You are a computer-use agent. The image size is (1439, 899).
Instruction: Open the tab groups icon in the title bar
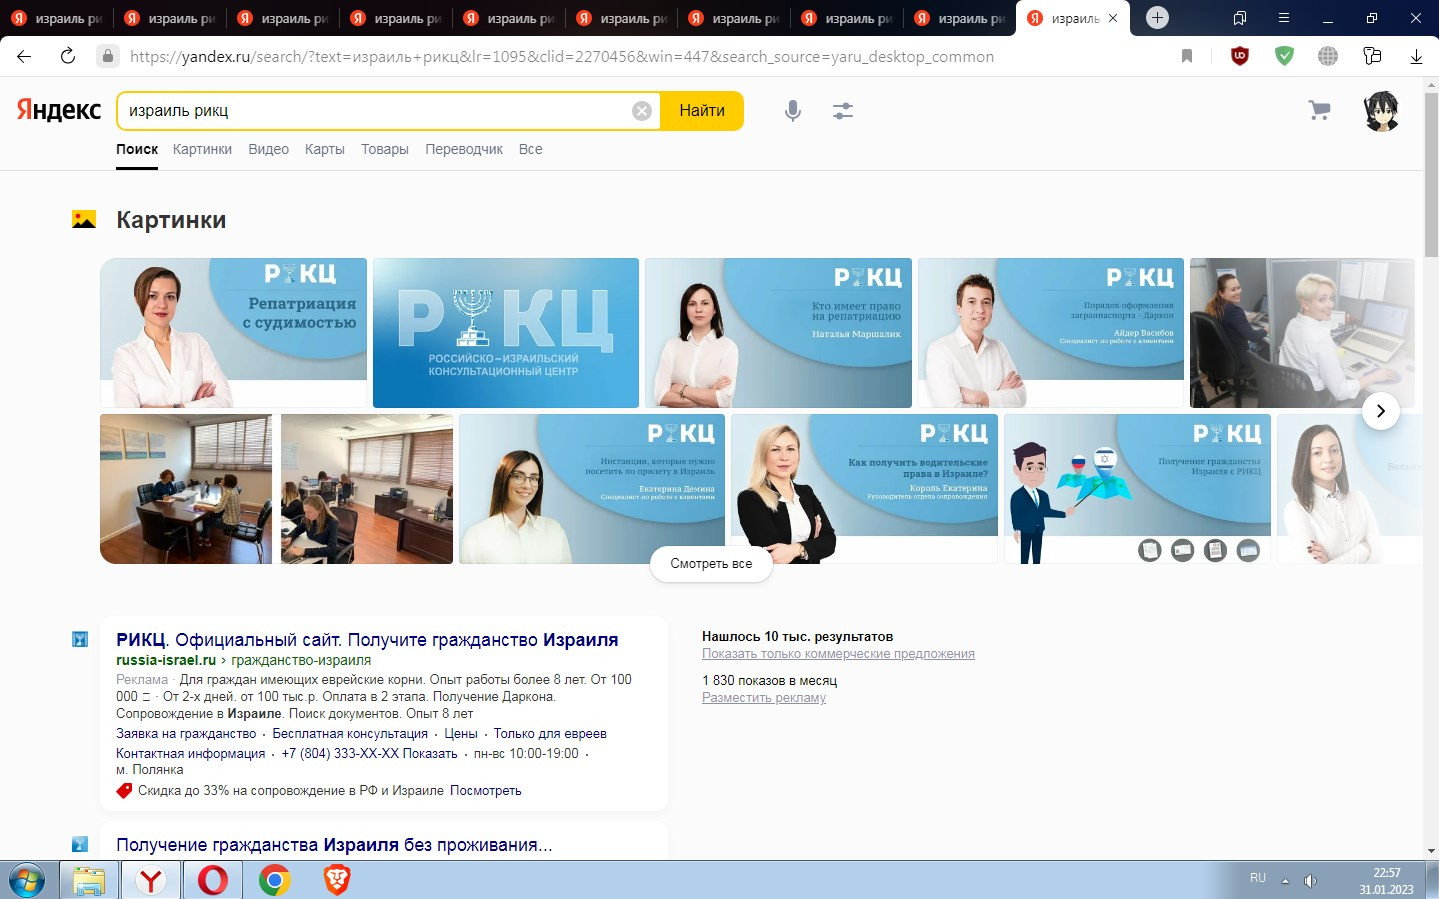point(1240,18)
